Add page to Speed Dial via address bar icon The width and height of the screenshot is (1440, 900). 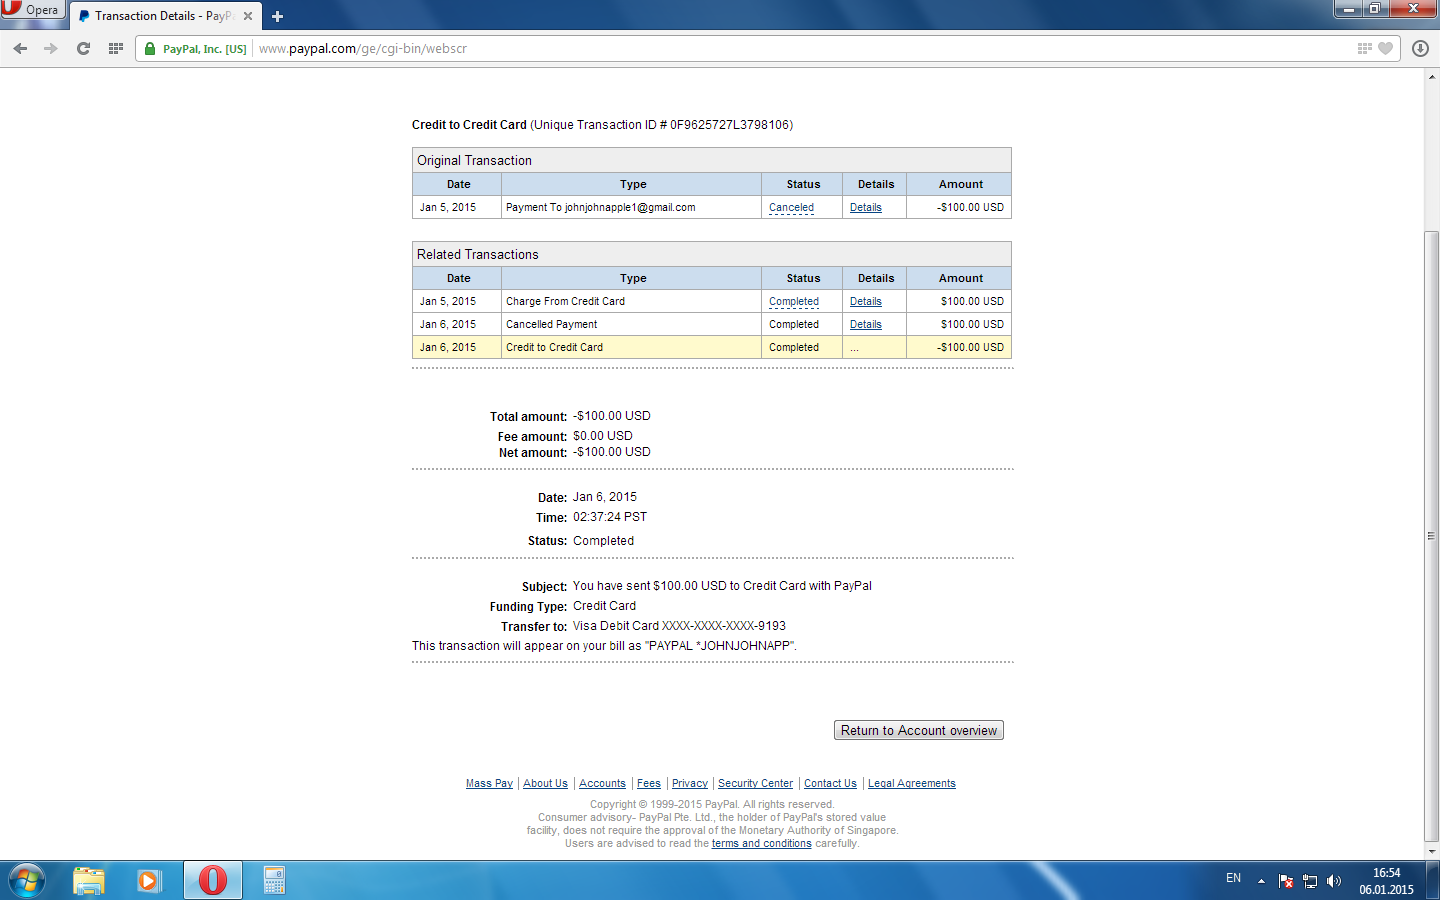pos(1365,48)
